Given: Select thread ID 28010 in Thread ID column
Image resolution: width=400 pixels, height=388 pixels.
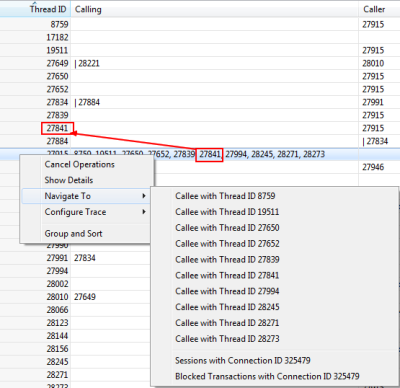Looking at the screenshot, I should (57, 297).
